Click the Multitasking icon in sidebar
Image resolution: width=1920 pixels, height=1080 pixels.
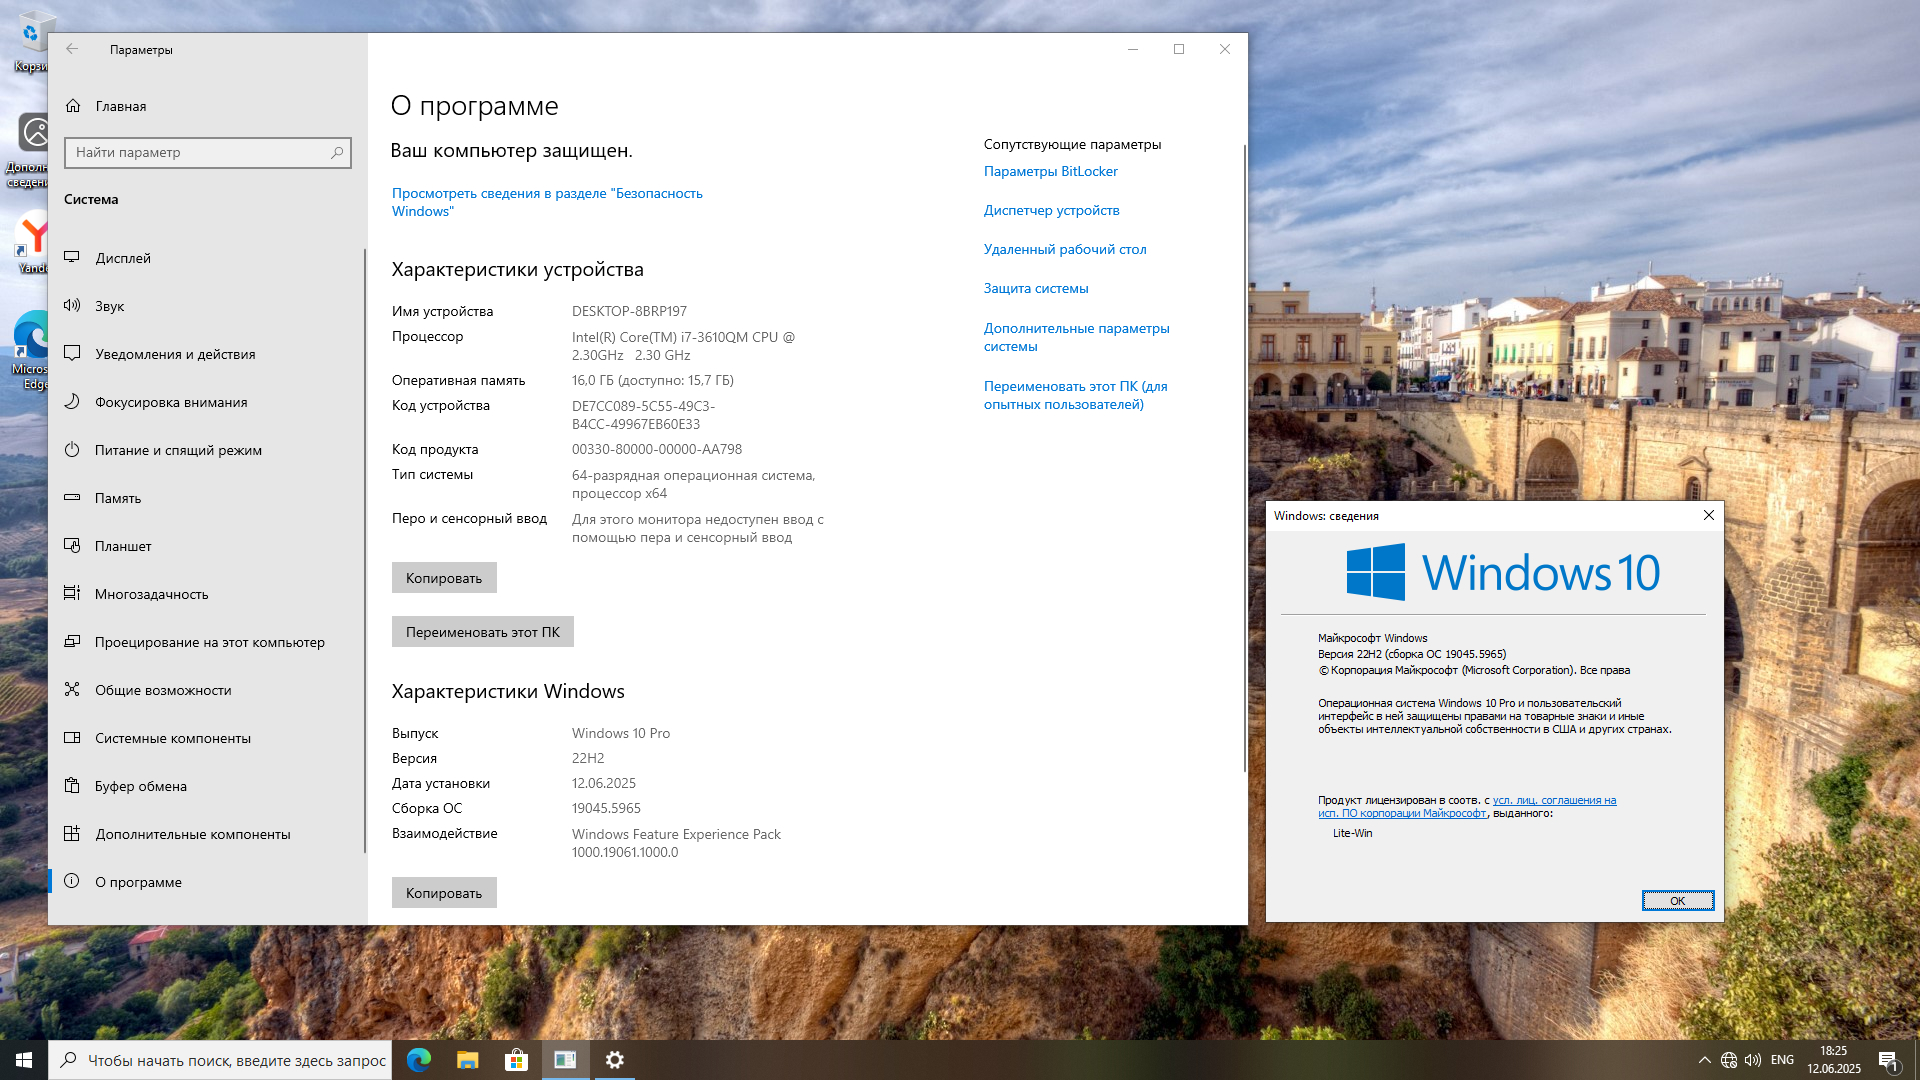72,593
